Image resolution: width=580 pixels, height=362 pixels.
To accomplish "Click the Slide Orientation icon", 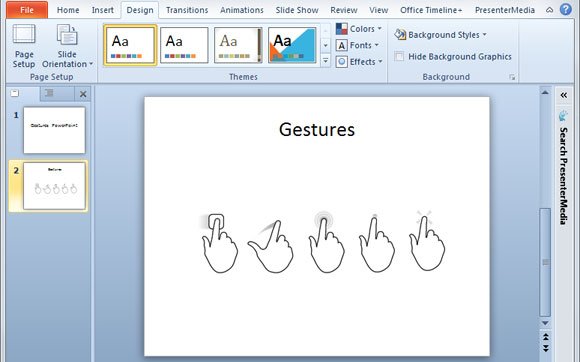I will click(x=67, y=34).
